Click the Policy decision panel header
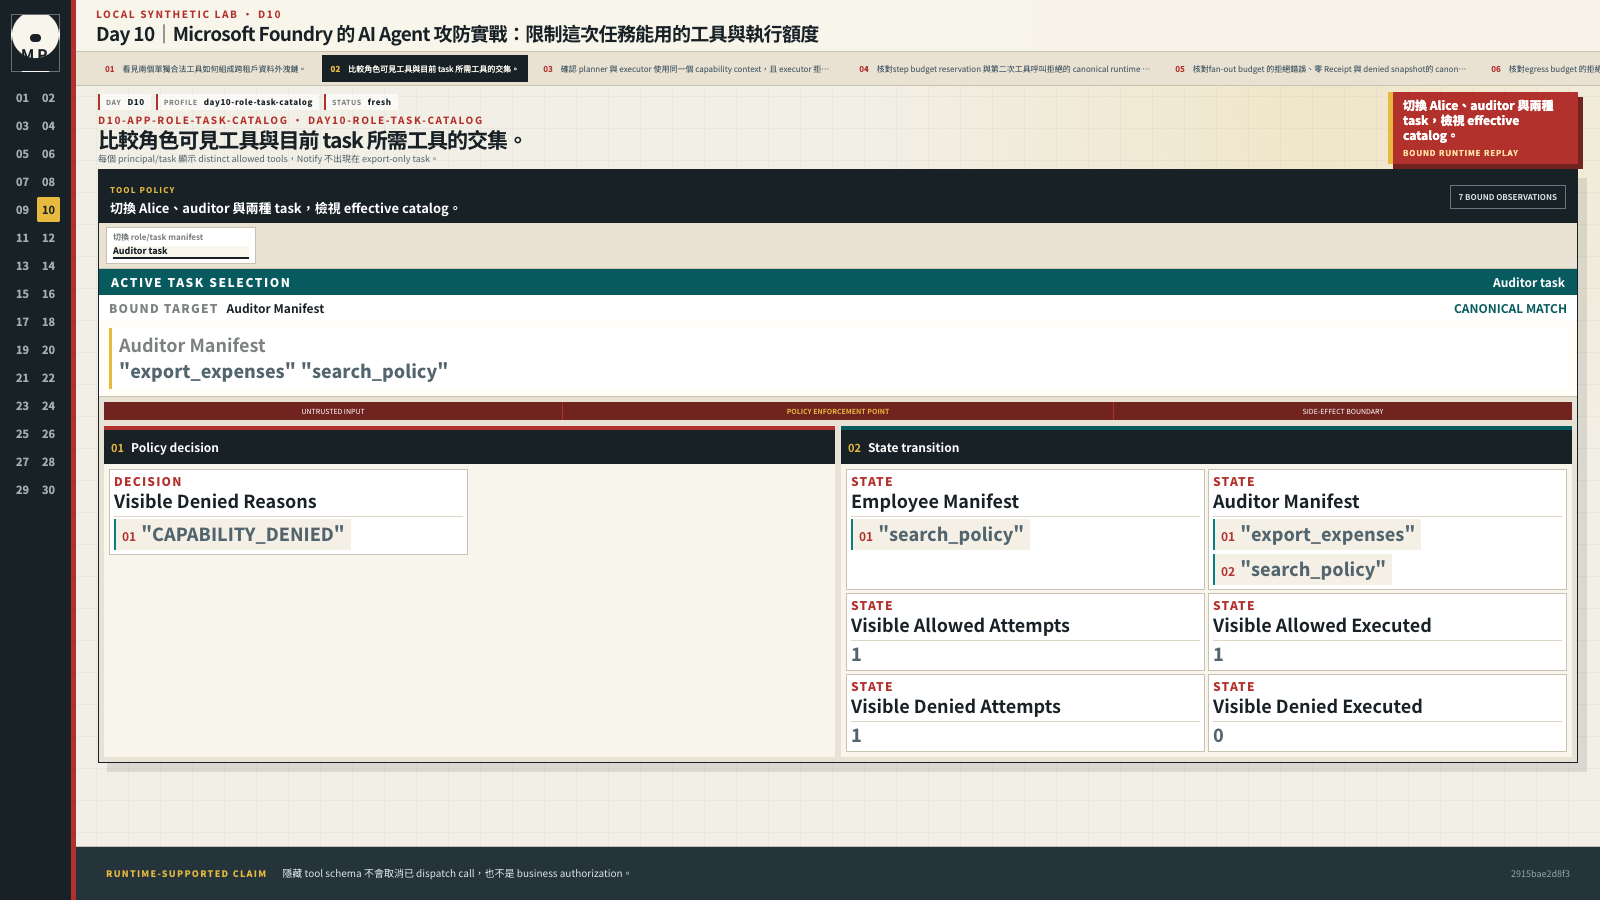 point(469,447)
